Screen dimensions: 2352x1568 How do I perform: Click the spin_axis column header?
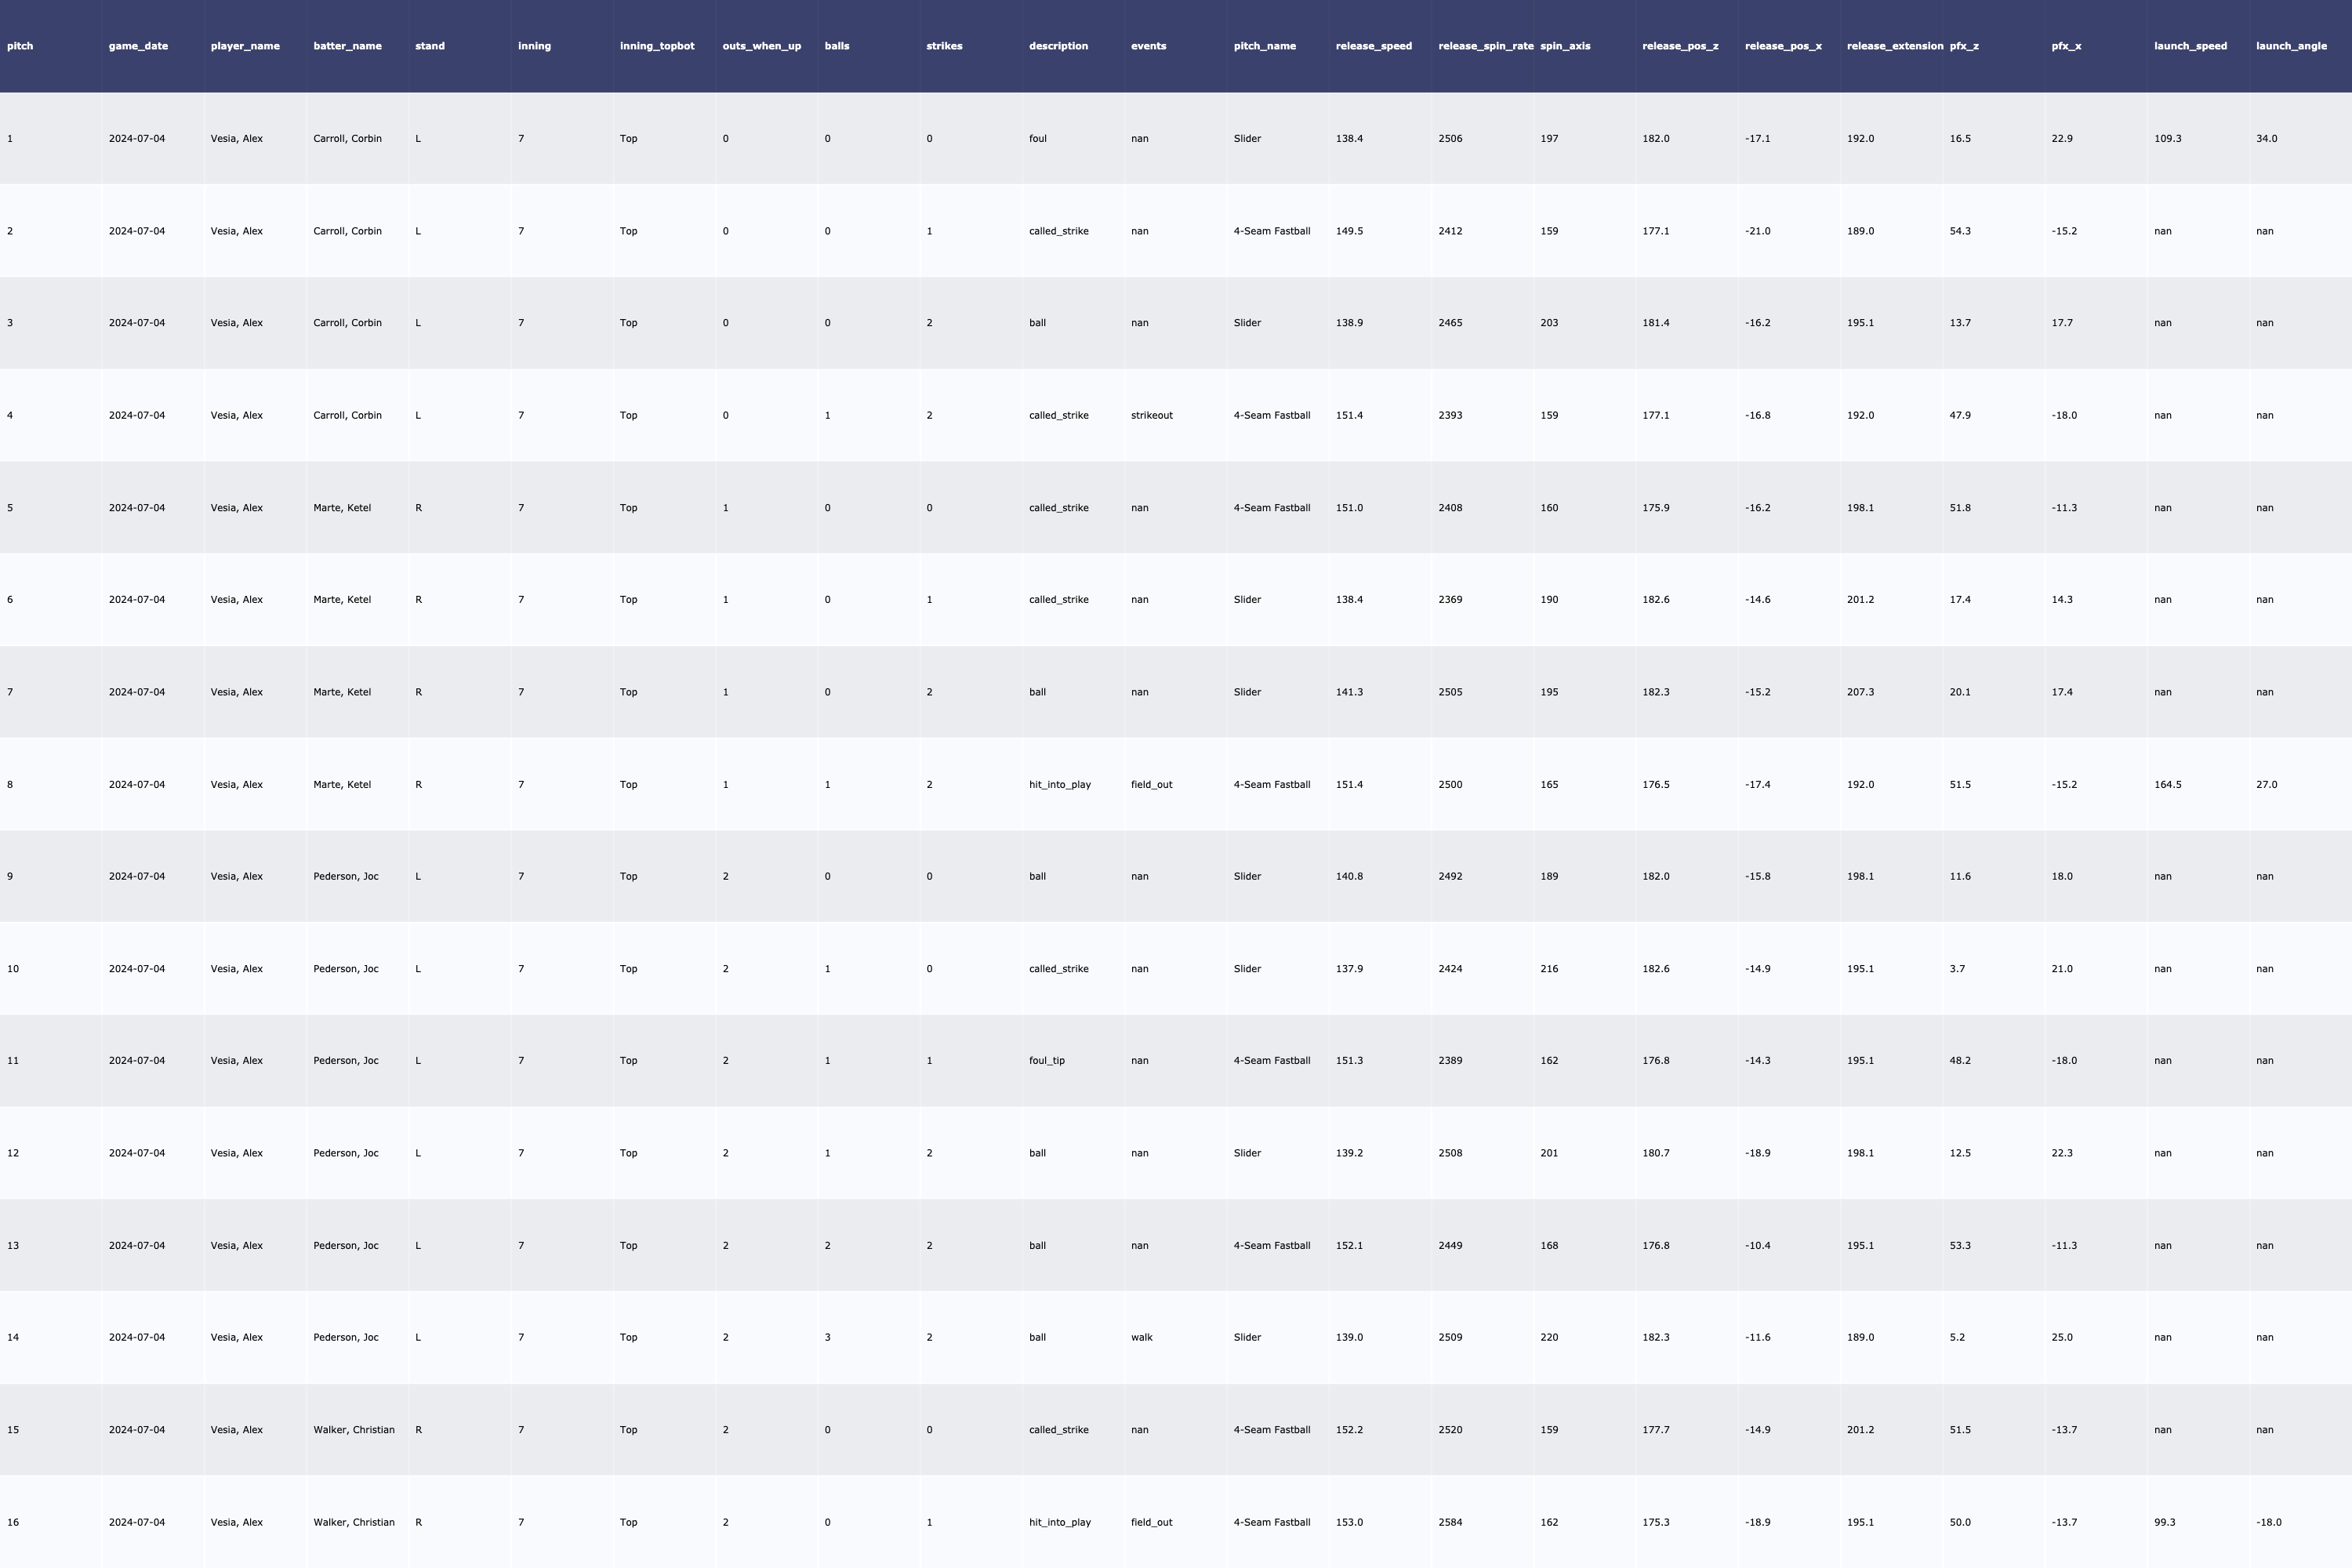1565,46
